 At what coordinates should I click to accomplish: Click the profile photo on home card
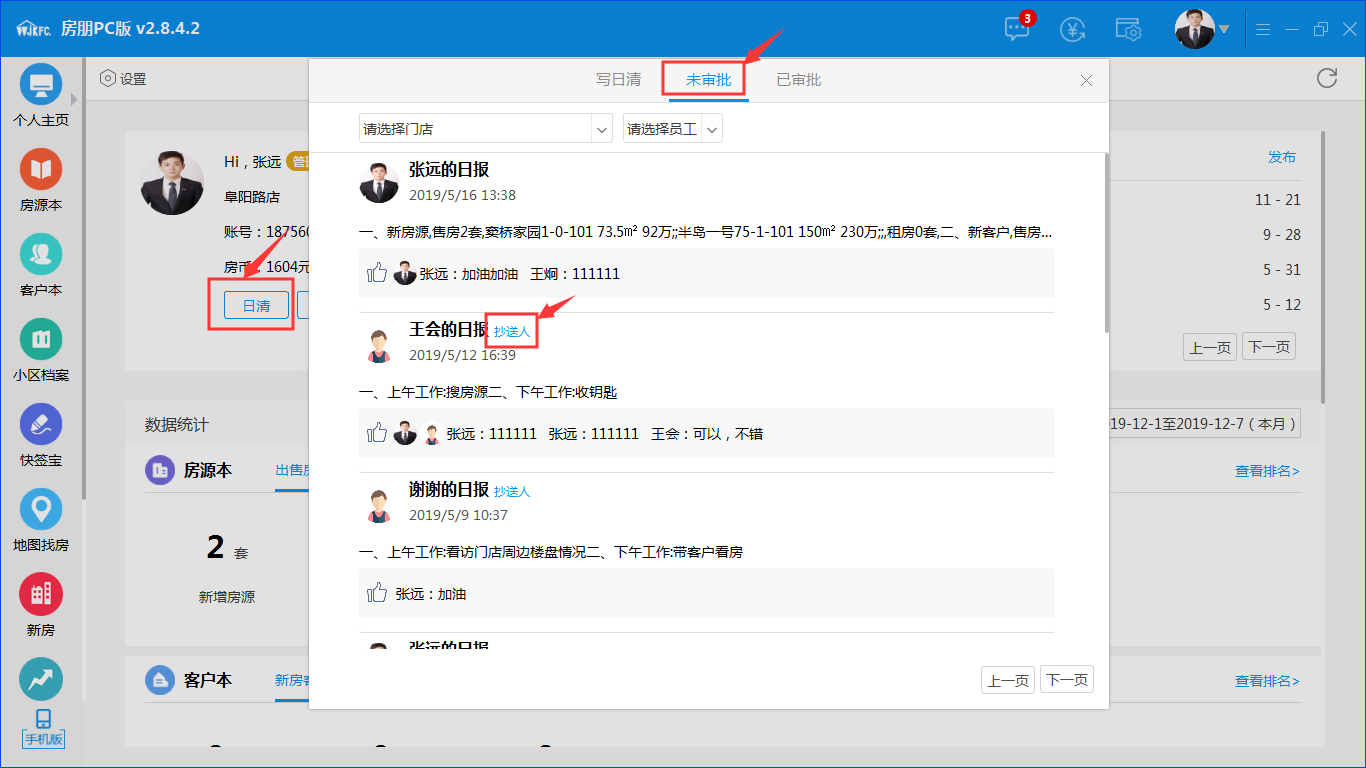pyautogui.click(x=172, y=182)
